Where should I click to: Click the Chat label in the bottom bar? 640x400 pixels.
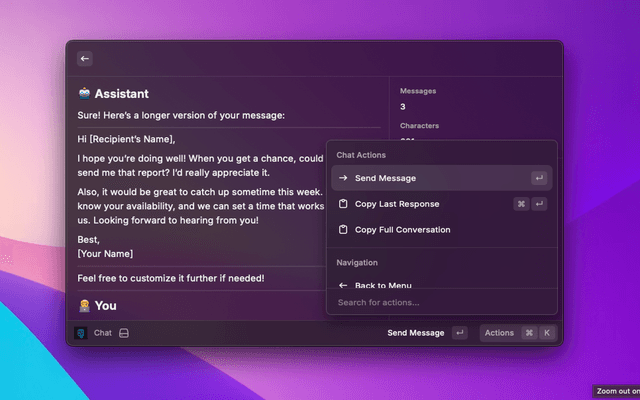click(x=103, y=333)
